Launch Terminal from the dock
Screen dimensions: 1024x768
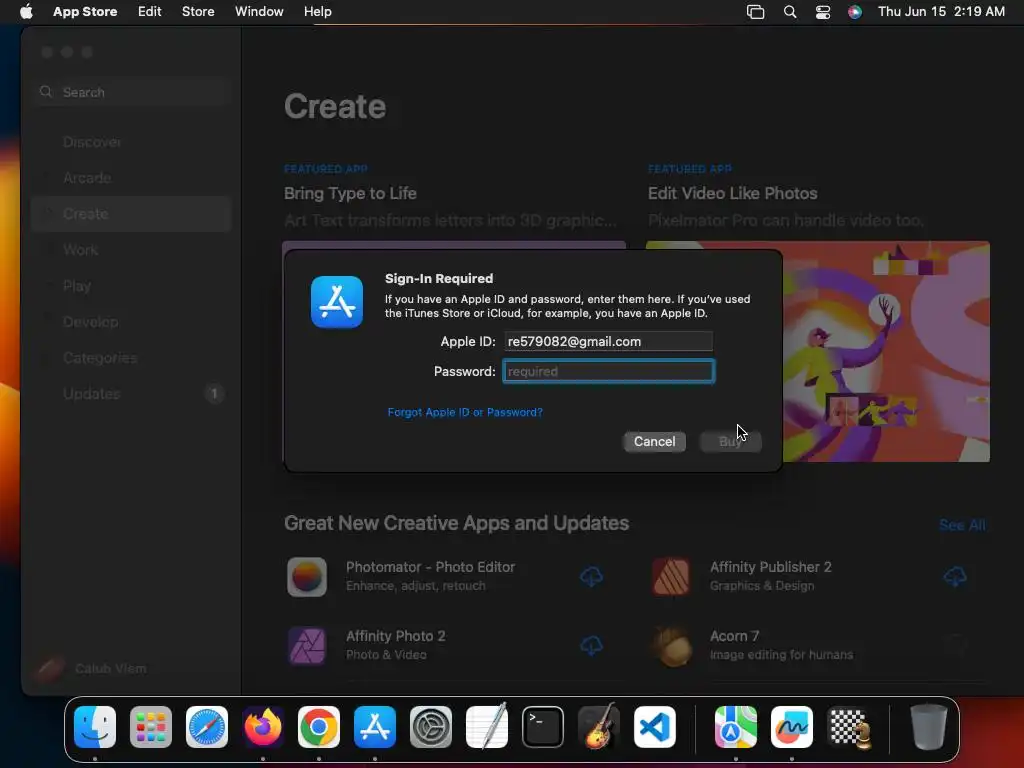[x=543, y=727]
